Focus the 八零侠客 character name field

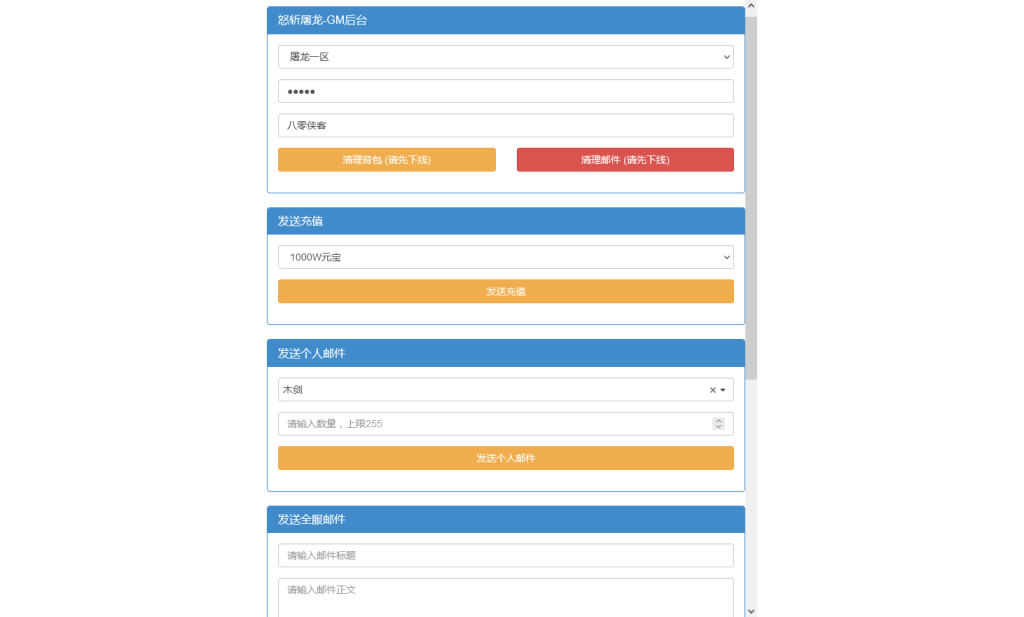tap(505, 125)
